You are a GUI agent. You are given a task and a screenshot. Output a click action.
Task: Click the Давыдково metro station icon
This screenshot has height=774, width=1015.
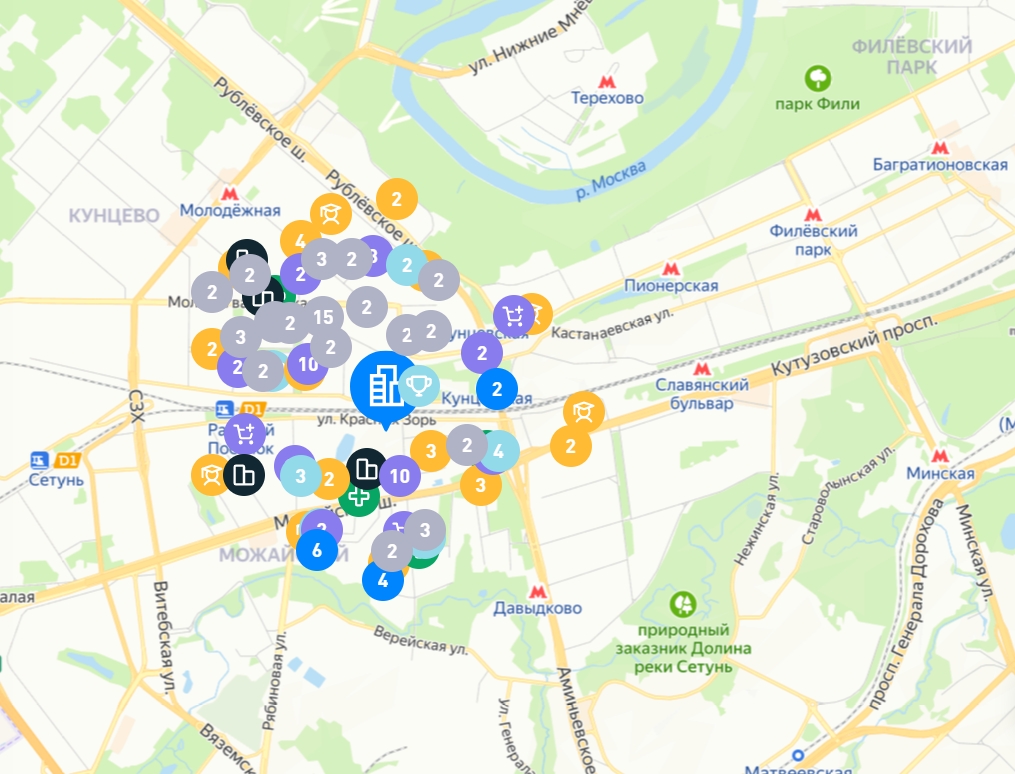click(x=537, y=592)
